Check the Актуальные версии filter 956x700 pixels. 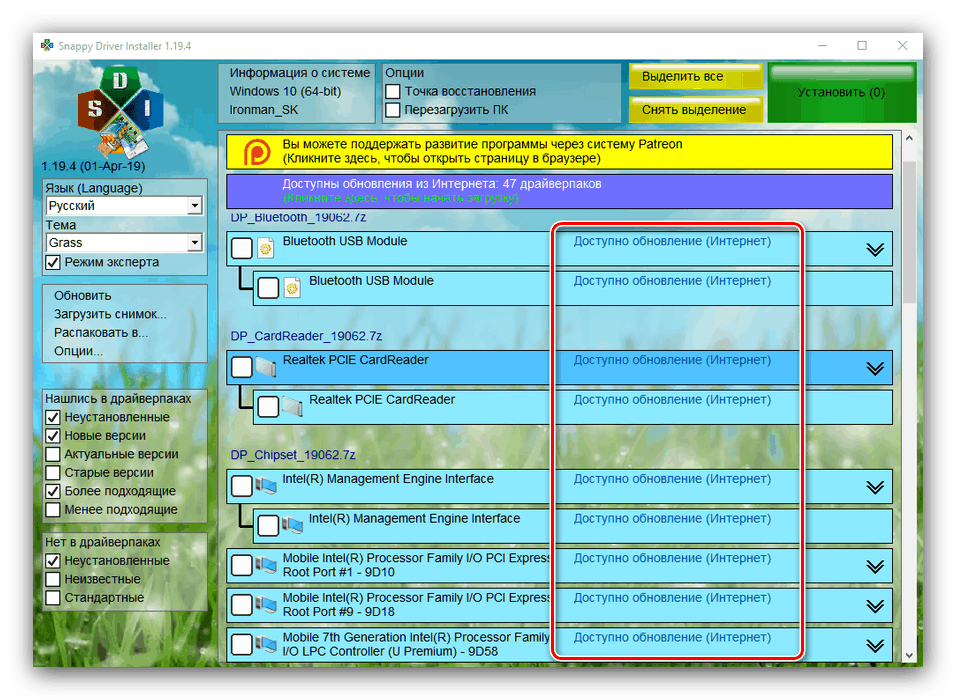pyautogui.click(x=53, y=454)
